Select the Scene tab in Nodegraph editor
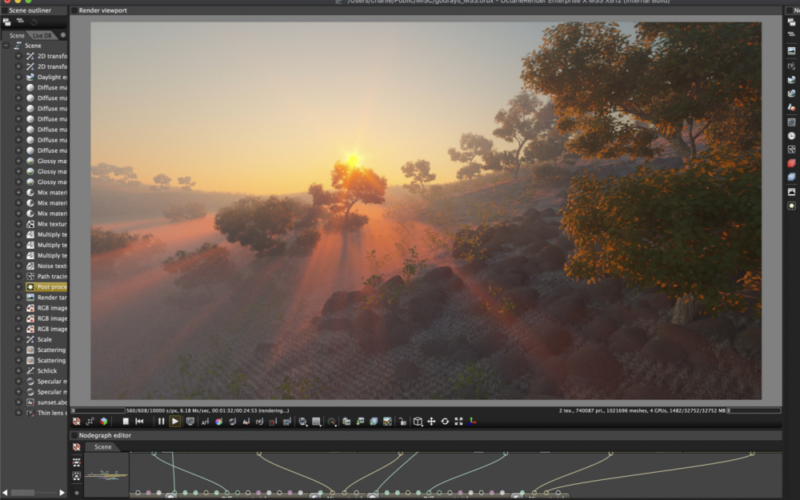 (x=102, y=447)
